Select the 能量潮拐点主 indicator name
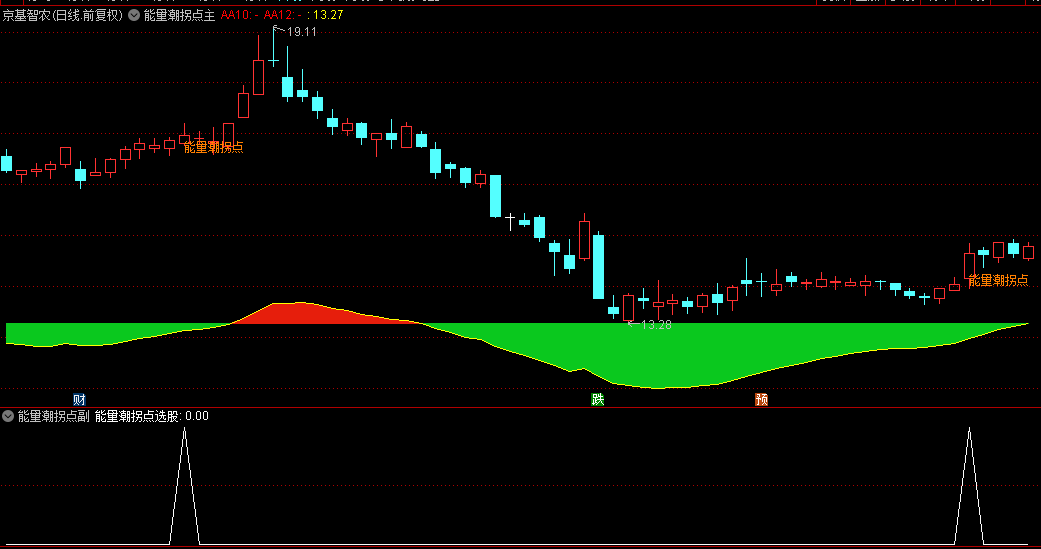Viewport: 1041px width, 549px height. point(179,15)
